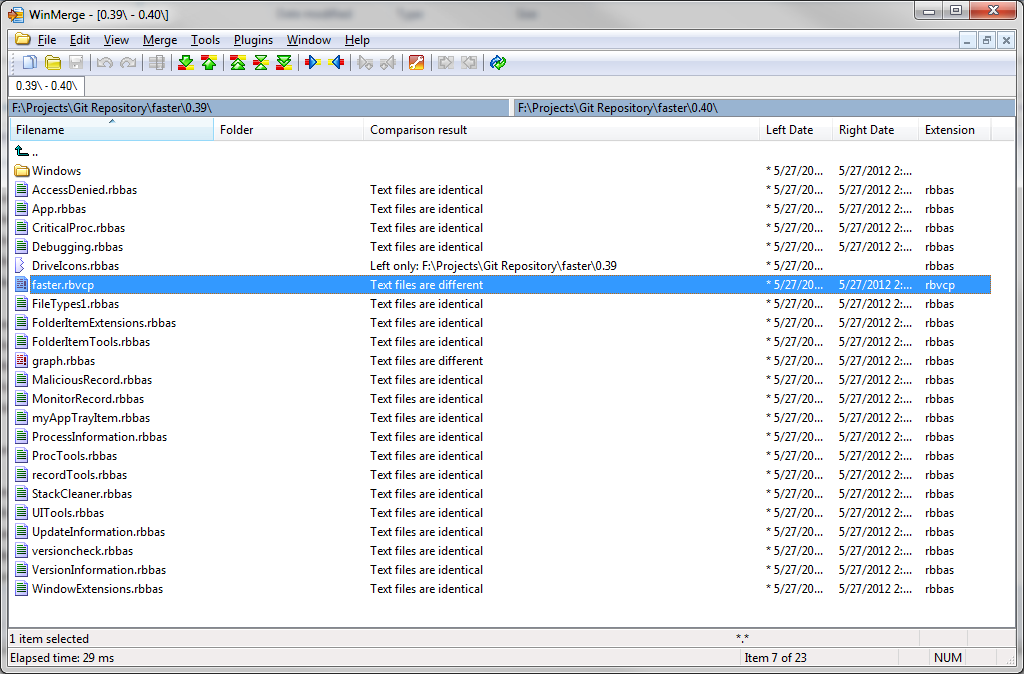
Task: Restore the inner document window
Action: point(987,40)
